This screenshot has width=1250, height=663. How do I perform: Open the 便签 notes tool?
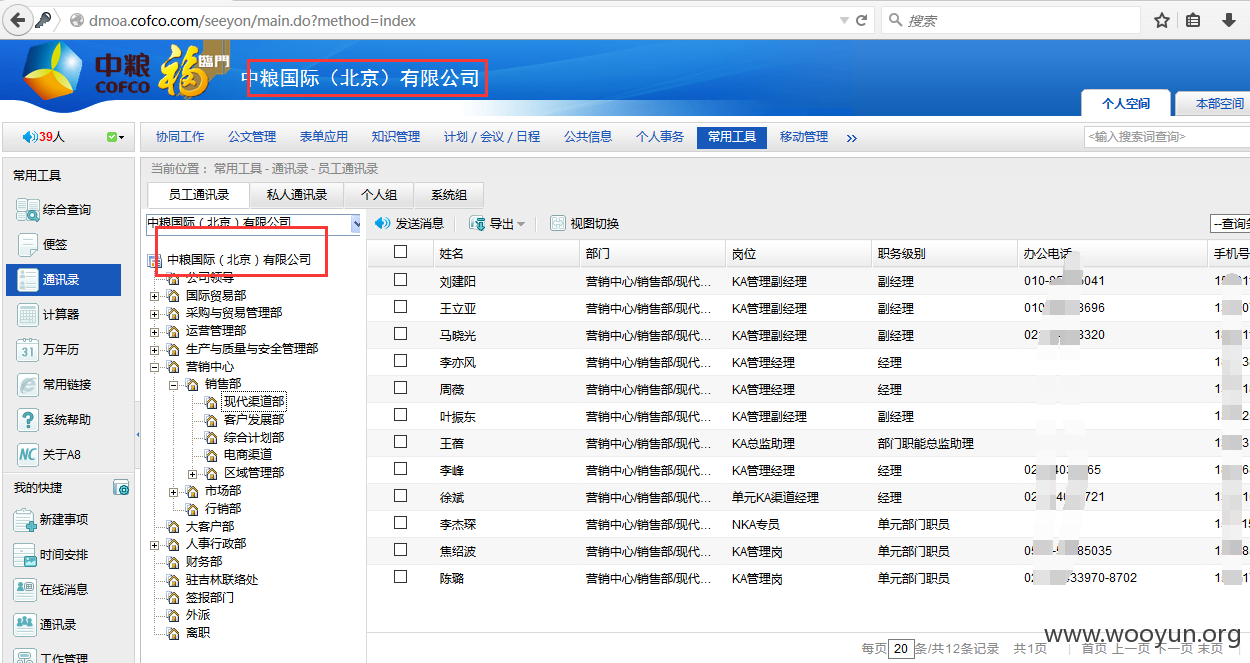pyautogui.click(x=43, y=244)
